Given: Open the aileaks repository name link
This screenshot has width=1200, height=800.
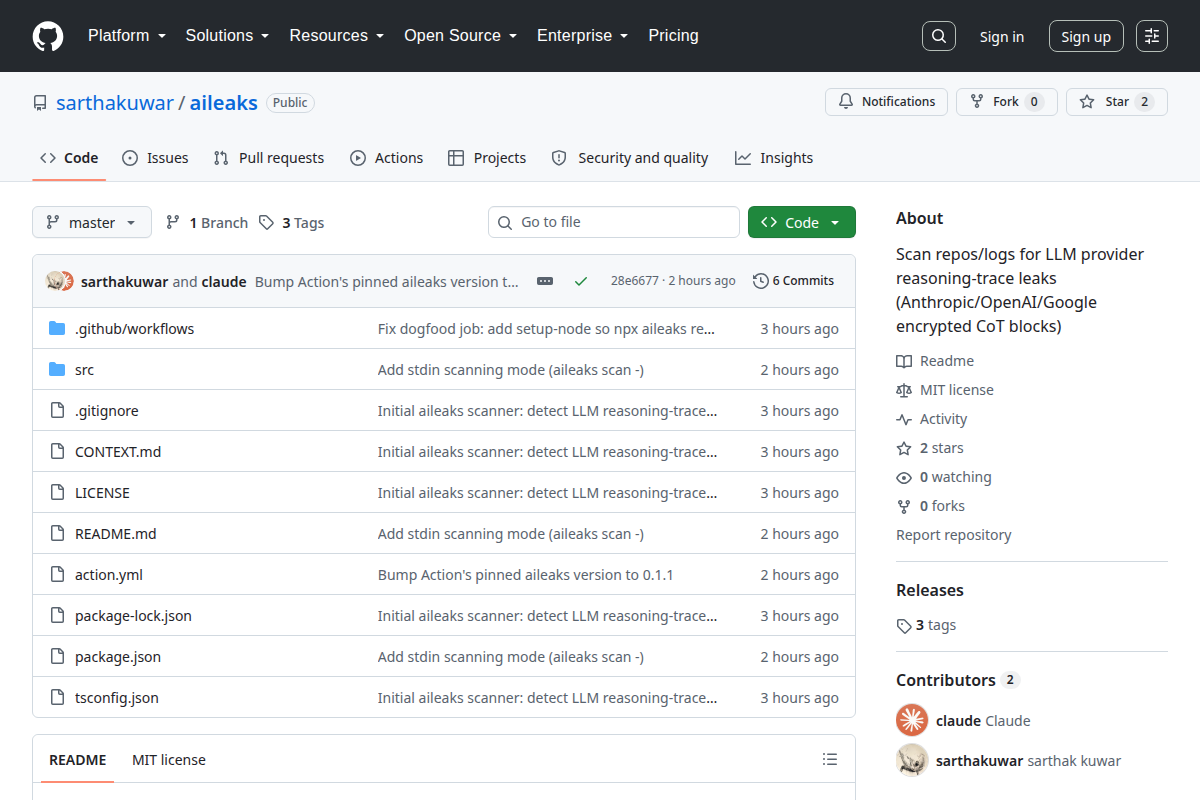Looking at the screenshot, I should click(224, 103).
